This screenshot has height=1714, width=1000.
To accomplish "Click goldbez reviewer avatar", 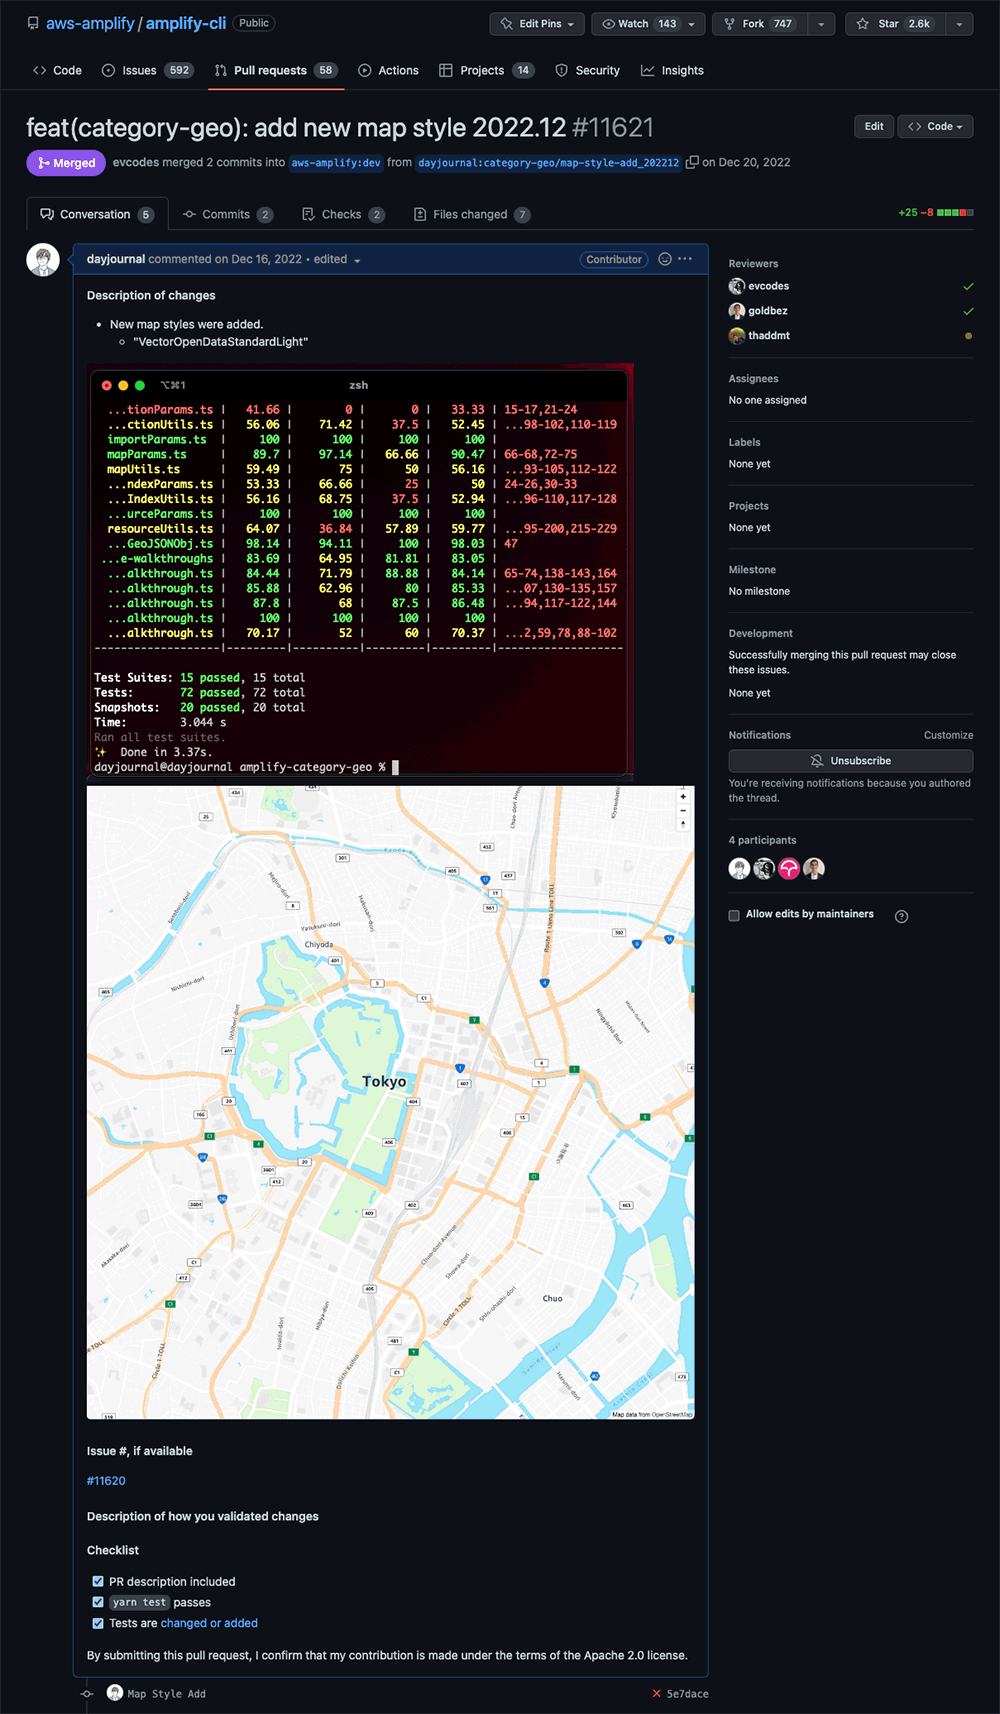I will pos(737,311).
